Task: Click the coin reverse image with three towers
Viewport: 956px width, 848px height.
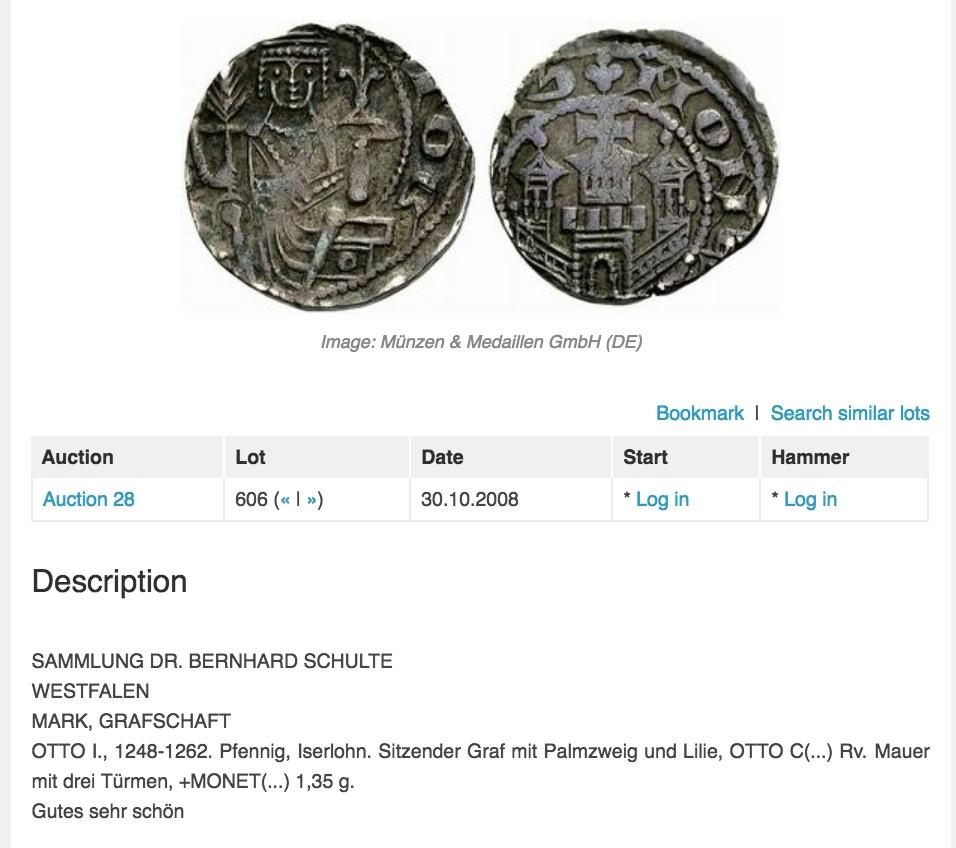Action: [634, 167]
